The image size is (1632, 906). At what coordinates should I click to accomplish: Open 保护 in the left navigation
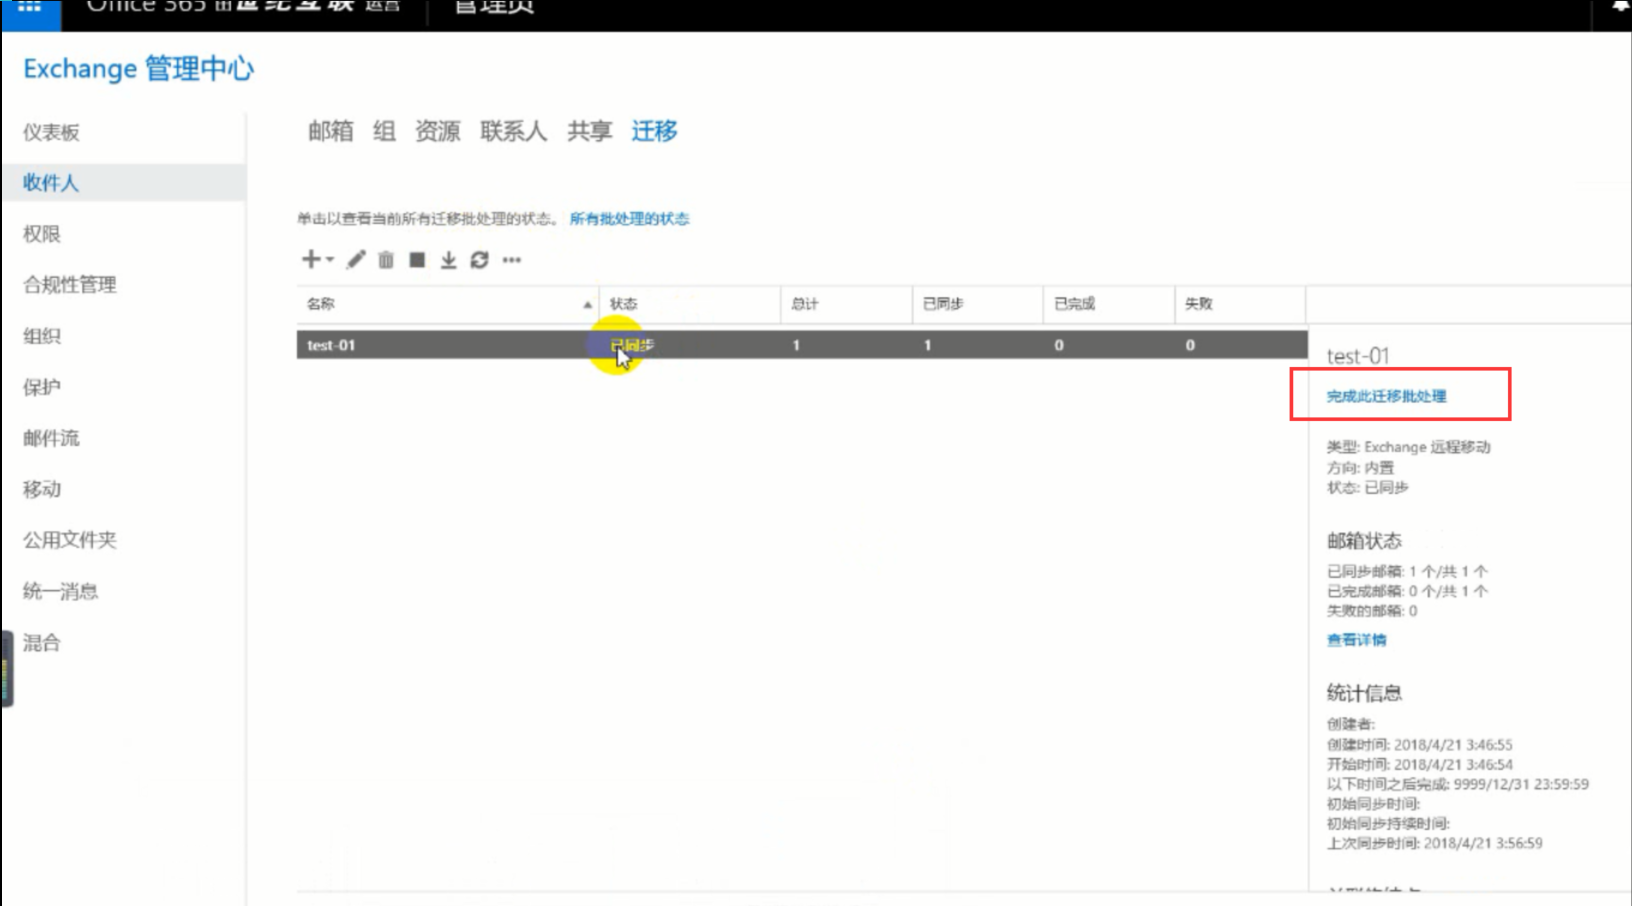click(42, 387)
